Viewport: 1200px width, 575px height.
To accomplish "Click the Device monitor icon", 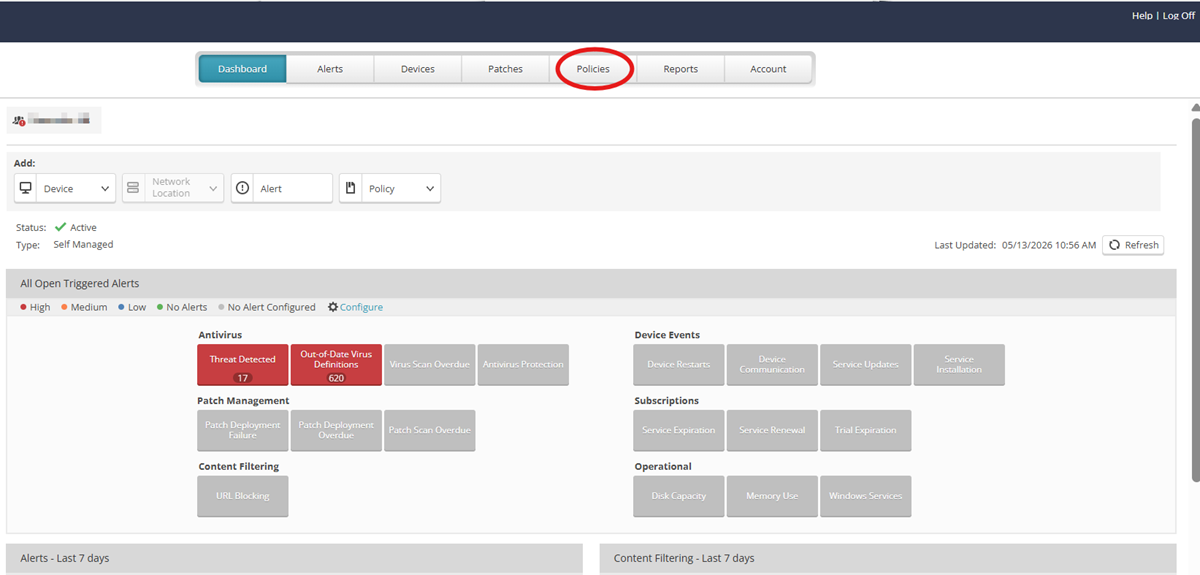I will pos(26,188).
